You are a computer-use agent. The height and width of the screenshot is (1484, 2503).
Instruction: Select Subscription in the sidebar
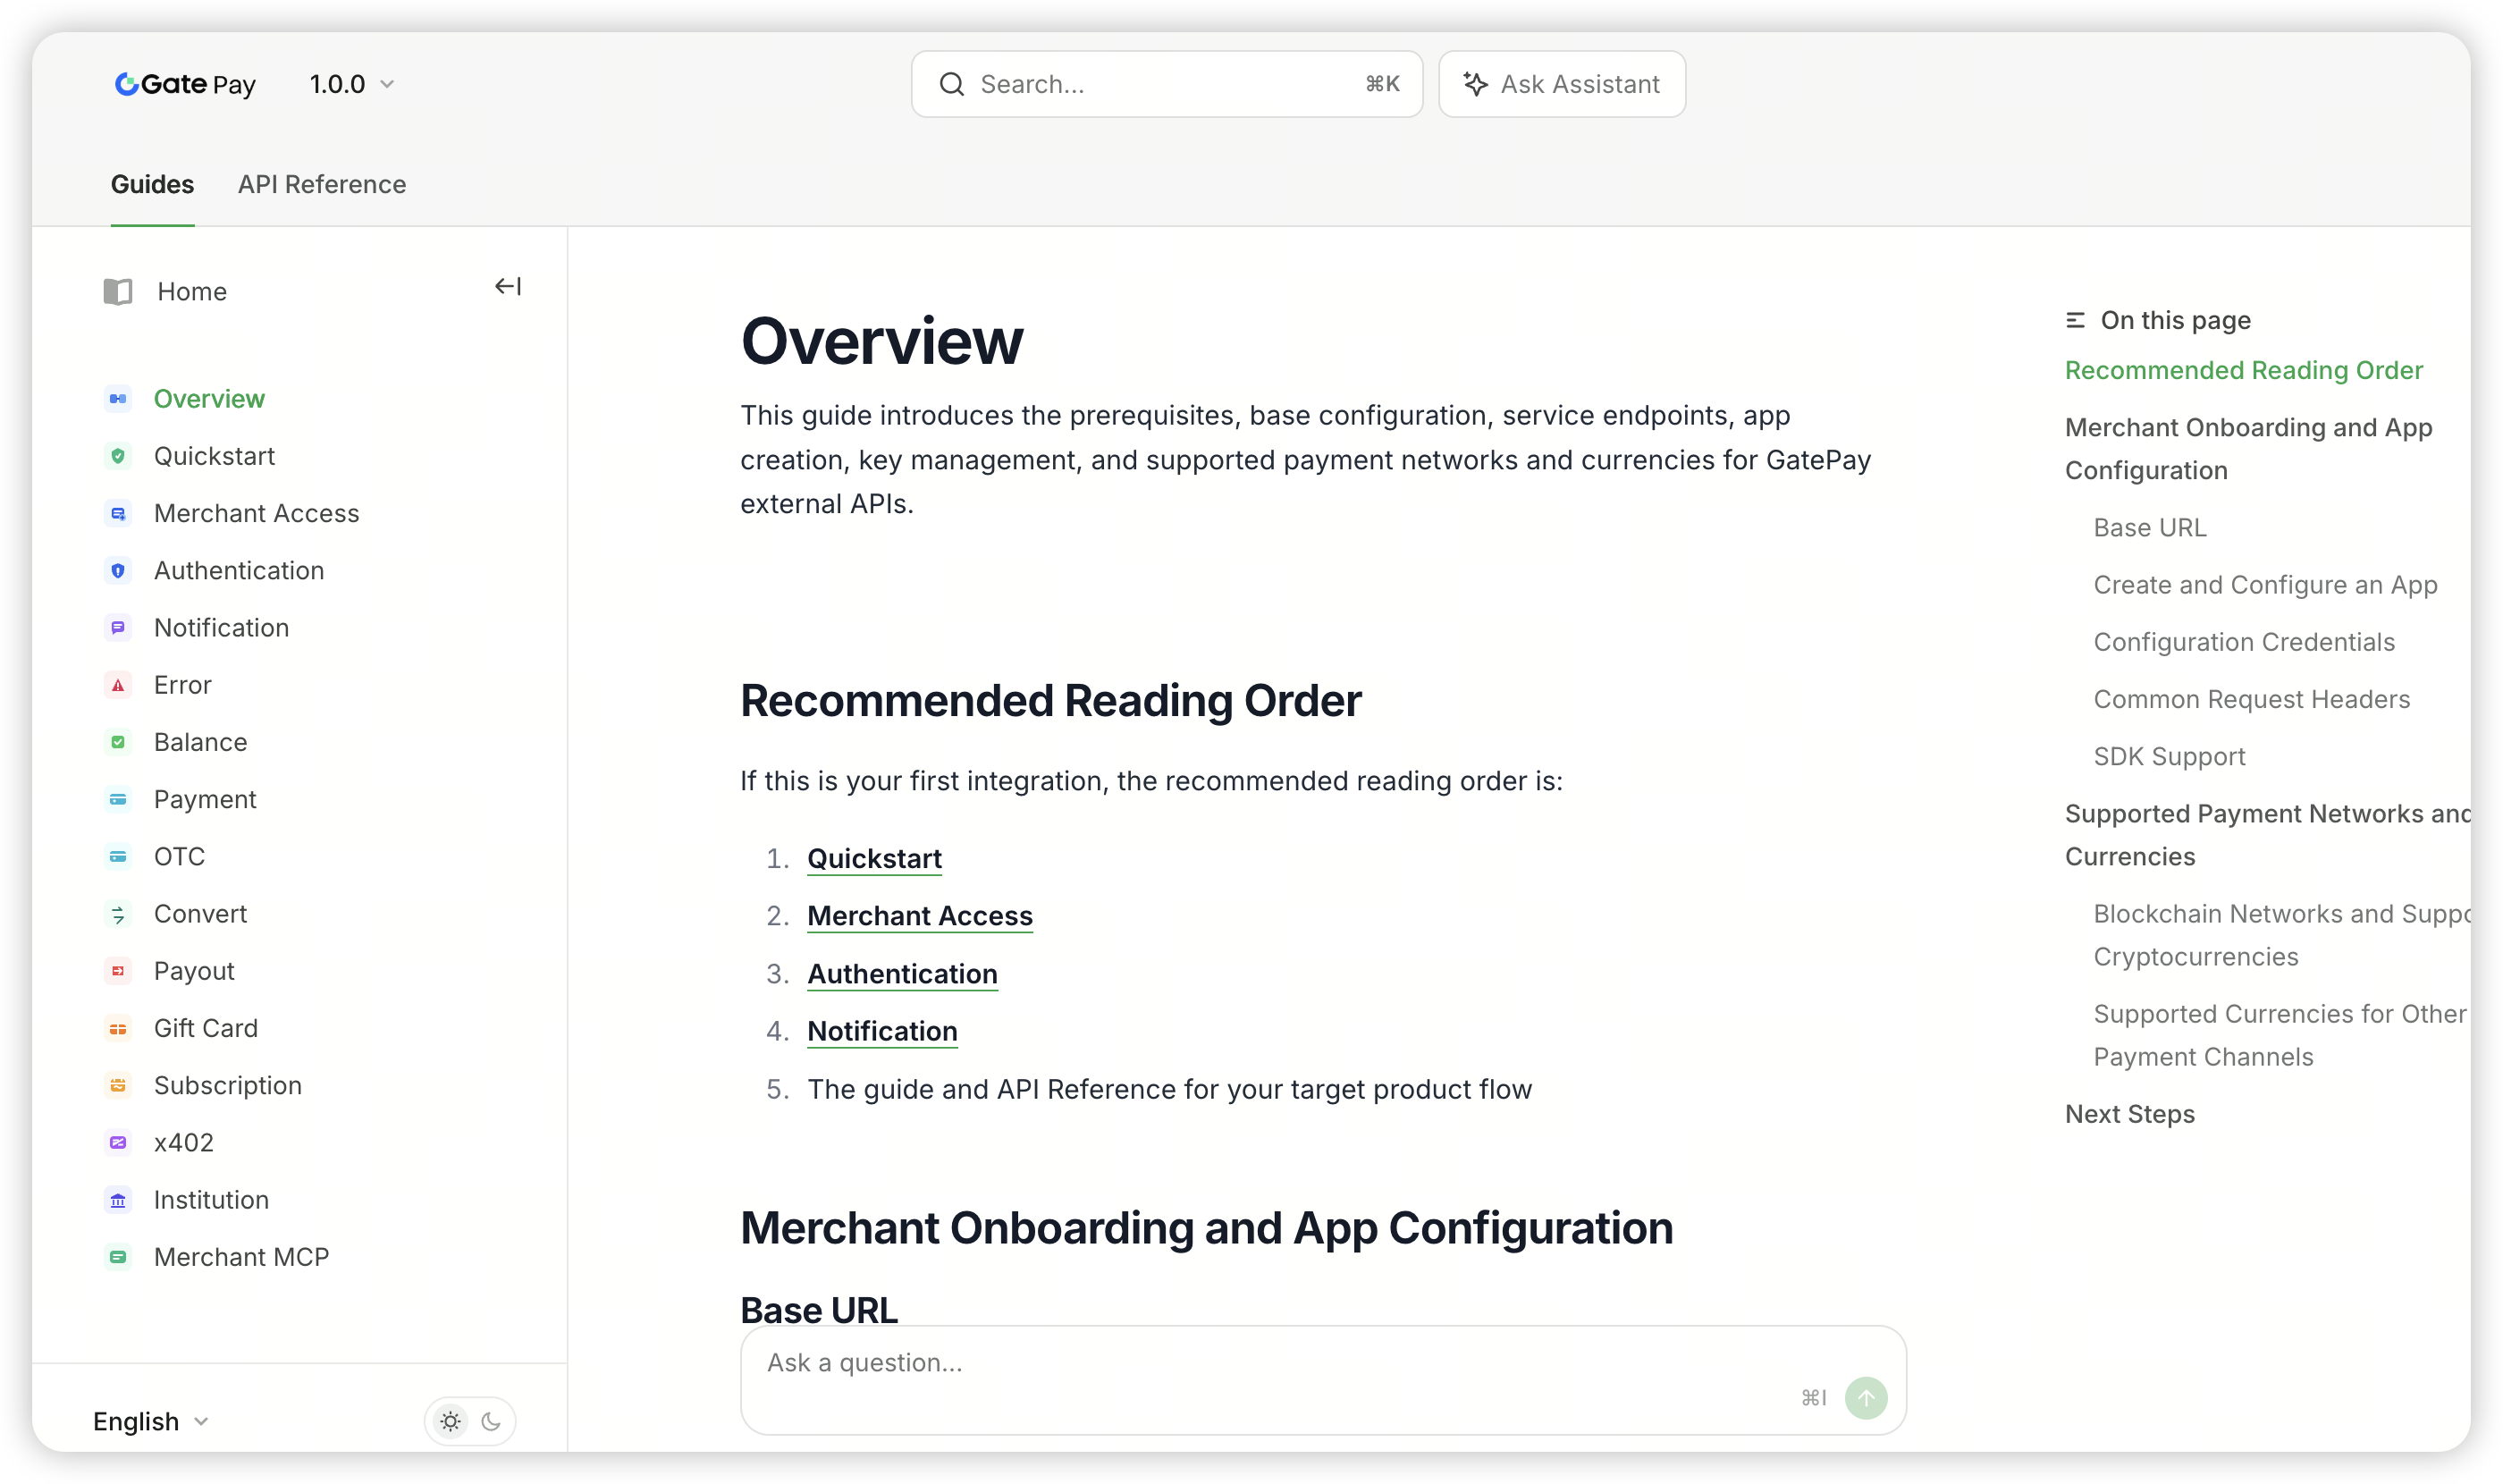click(x=228, y=1085)
